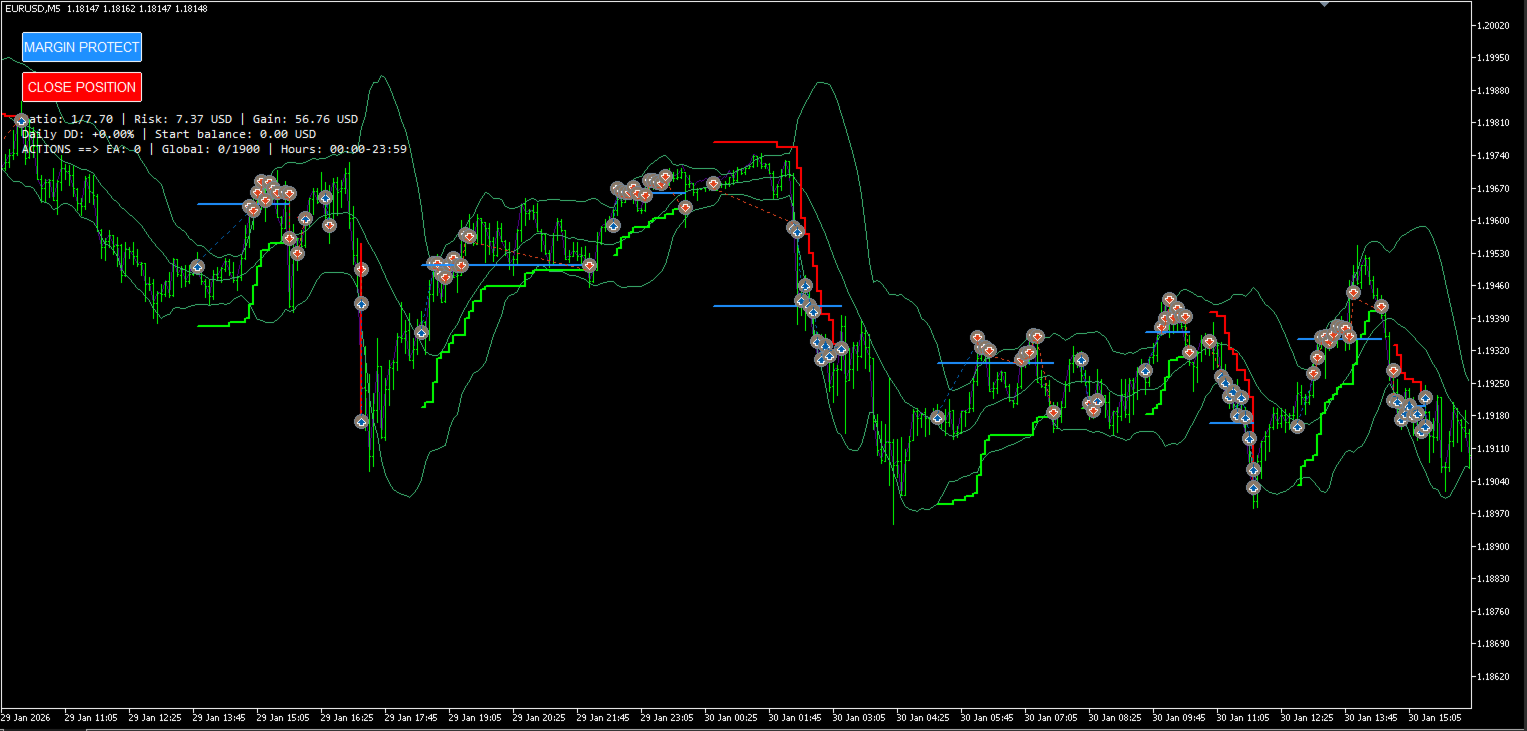Click the 1.19950 price scale label
1527x731 pixels.
[x=1492, y=58]
